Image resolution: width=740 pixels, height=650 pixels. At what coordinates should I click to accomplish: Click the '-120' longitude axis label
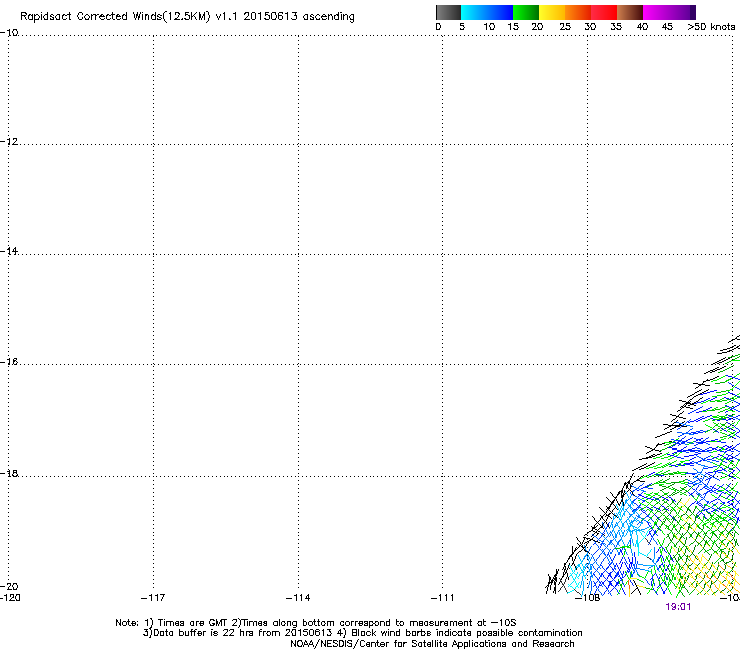[10, 598]
